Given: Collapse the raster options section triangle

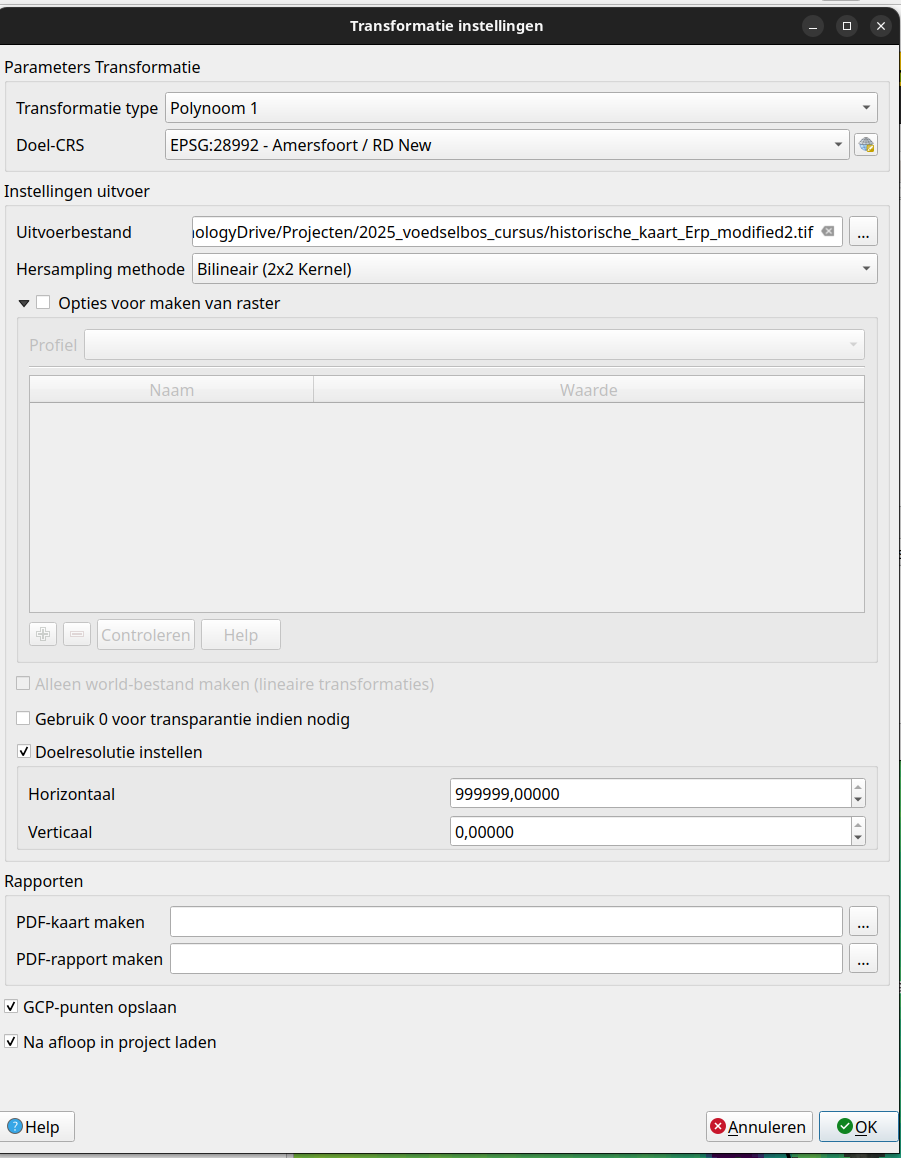Looking at the screenshot, I should pos(24,303).
